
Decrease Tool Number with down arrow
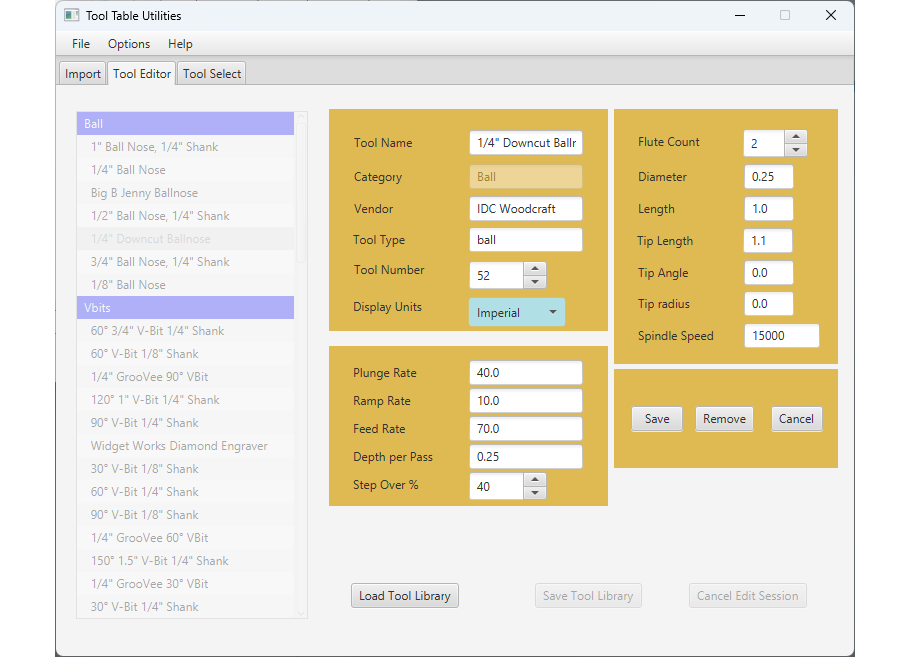(x=535, y=282)
